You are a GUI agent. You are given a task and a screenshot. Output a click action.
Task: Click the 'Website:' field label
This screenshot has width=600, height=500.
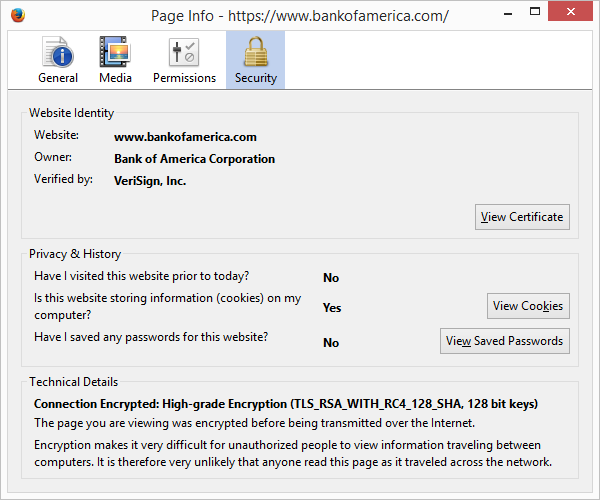point(56,135)
